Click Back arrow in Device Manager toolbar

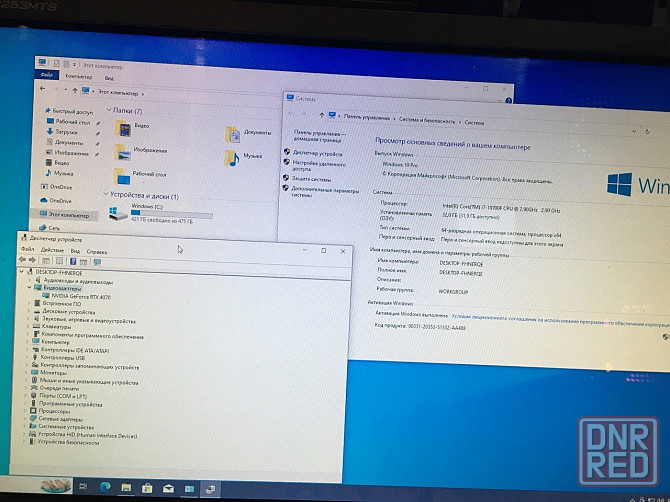(22, 260)
